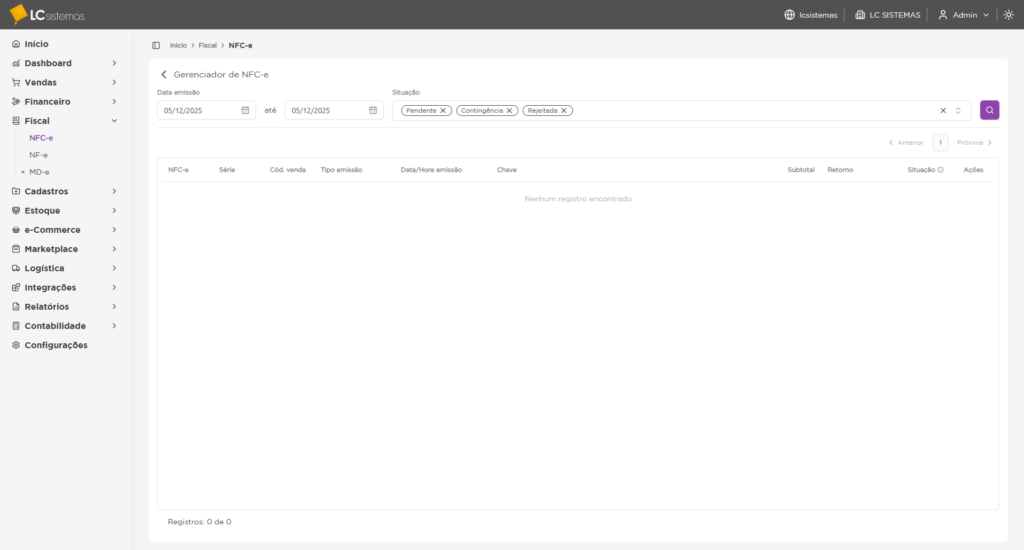Select MD-e in sidebar

pyautogui.click(x=39, y=172)
